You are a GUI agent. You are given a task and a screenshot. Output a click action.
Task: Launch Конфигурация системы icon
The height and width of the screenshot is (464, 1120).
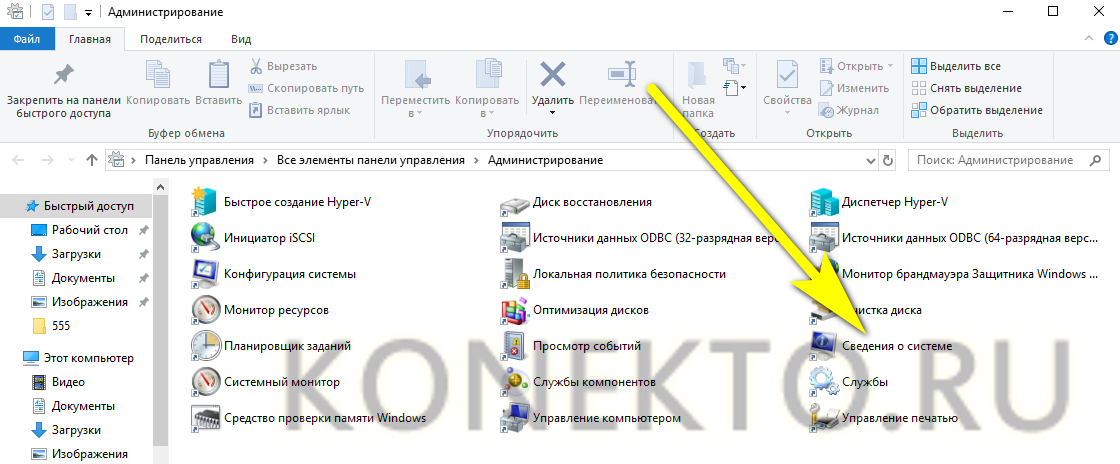tap(205, 274)
